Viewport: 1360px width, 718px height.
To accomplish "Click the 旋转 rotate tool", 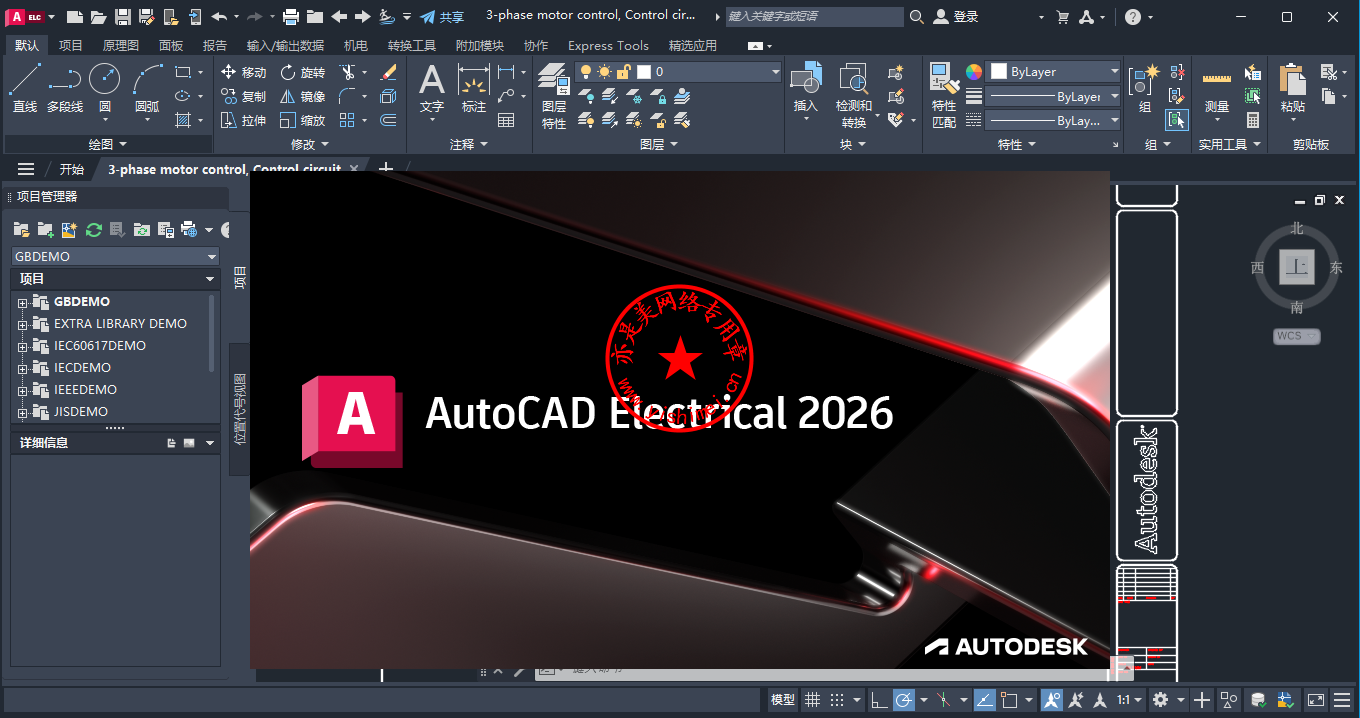I will point(302,72).
